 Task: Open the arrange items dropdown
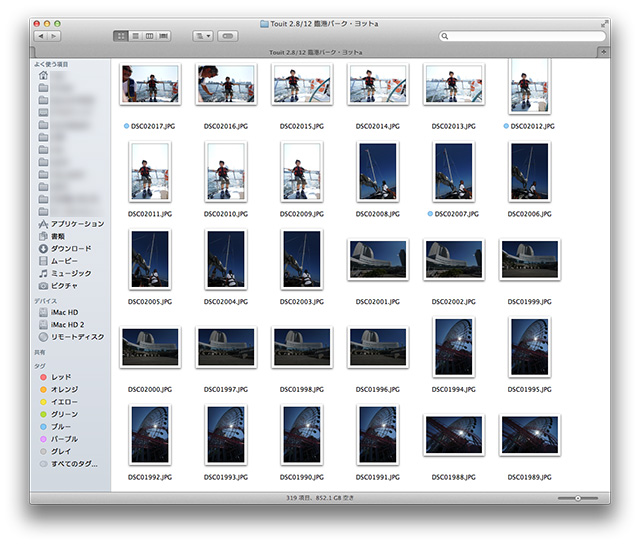click(x=203, y=36)
